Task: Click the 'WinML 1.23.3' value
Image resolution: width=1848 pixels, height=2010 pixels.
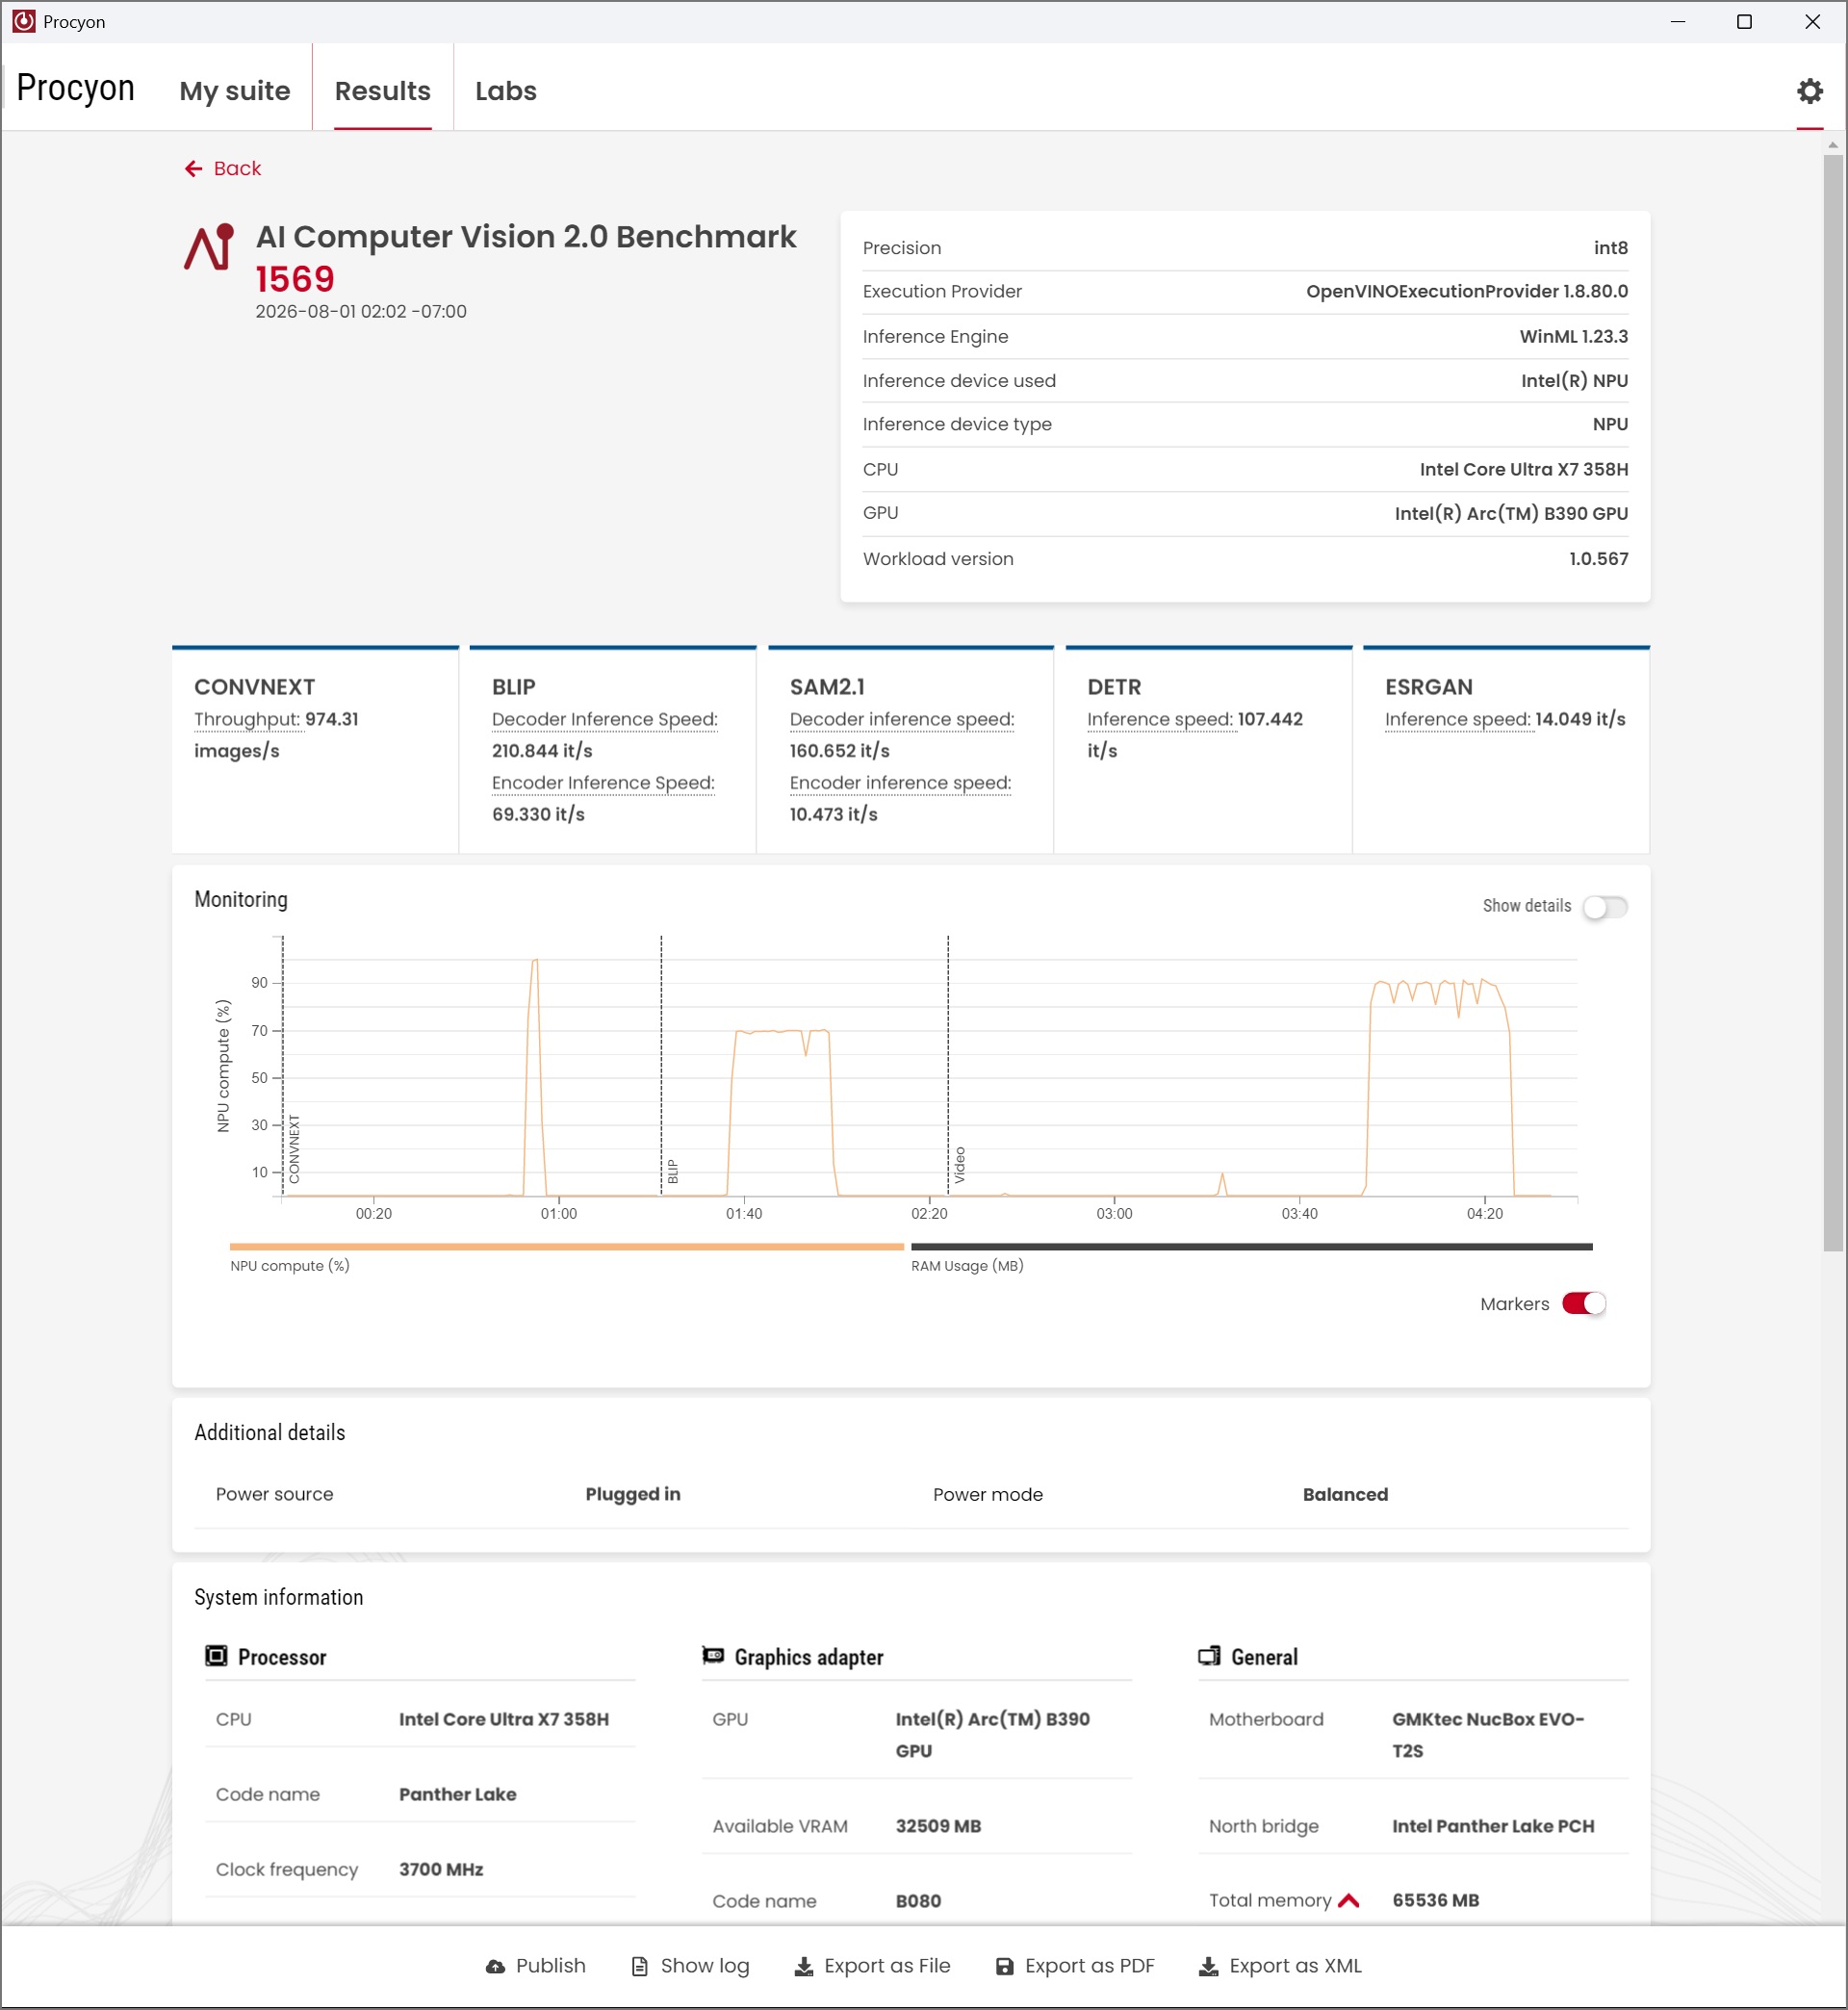Action: pos(1574,337)
